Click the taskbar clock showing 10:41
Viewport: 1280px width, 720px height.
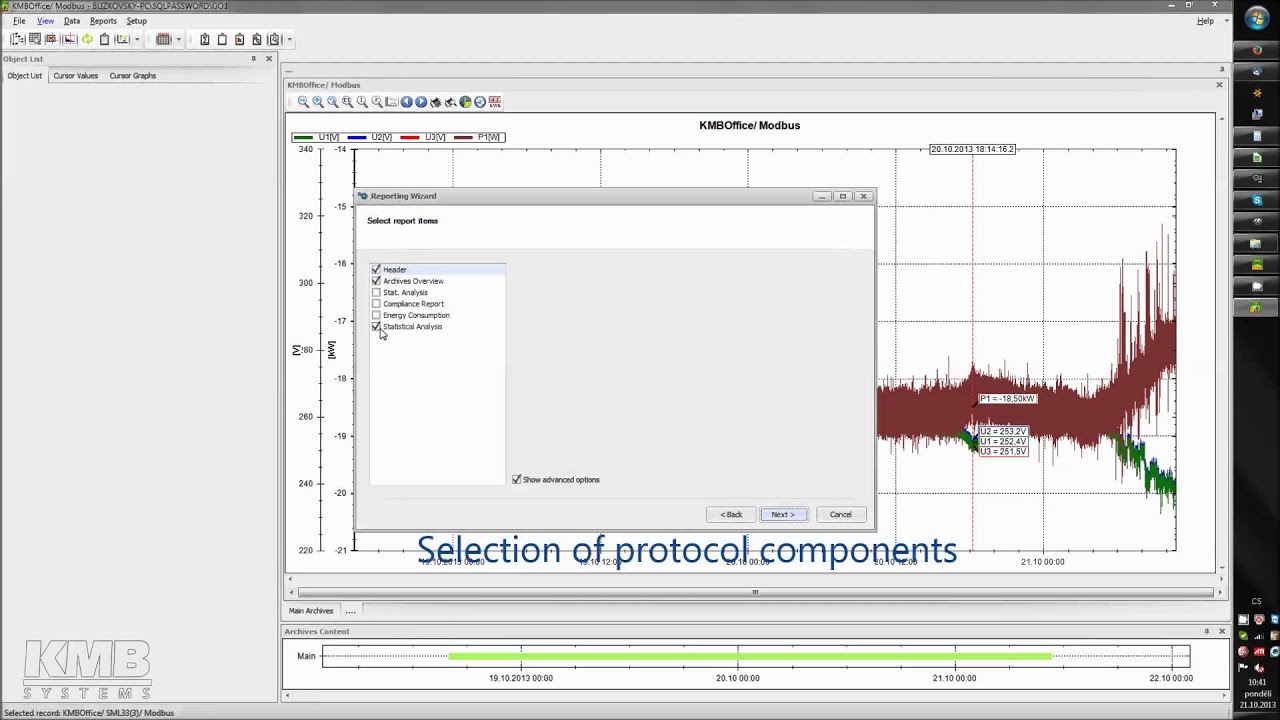[x=1257, y=683]
